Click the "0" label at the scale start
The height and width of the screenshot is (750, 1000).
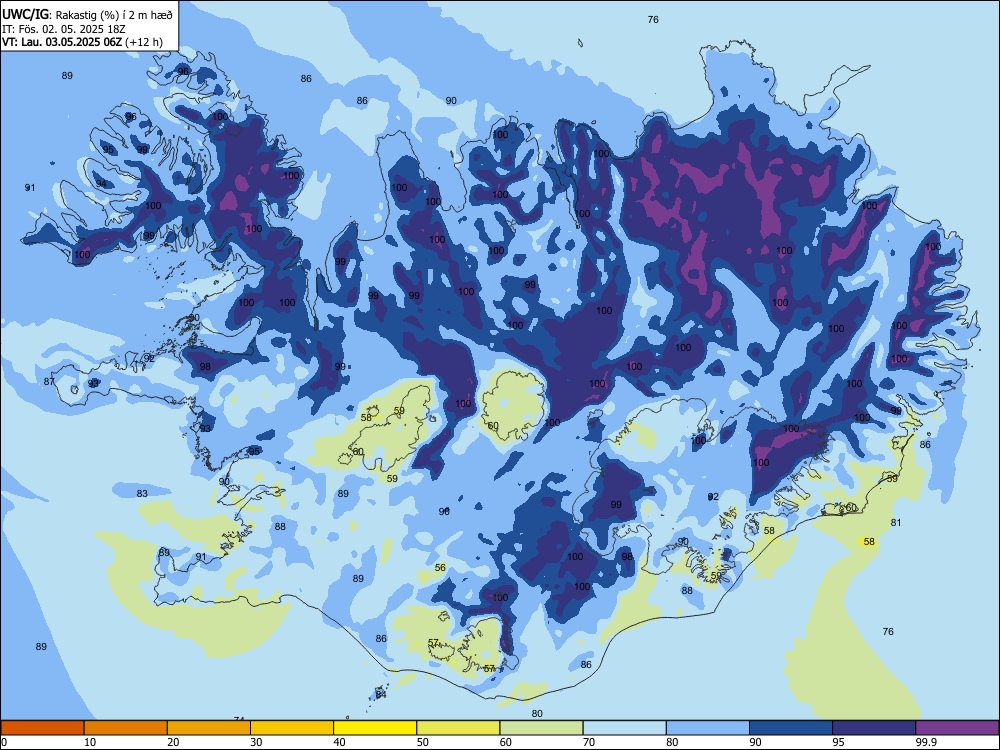(x=4, y=742)
